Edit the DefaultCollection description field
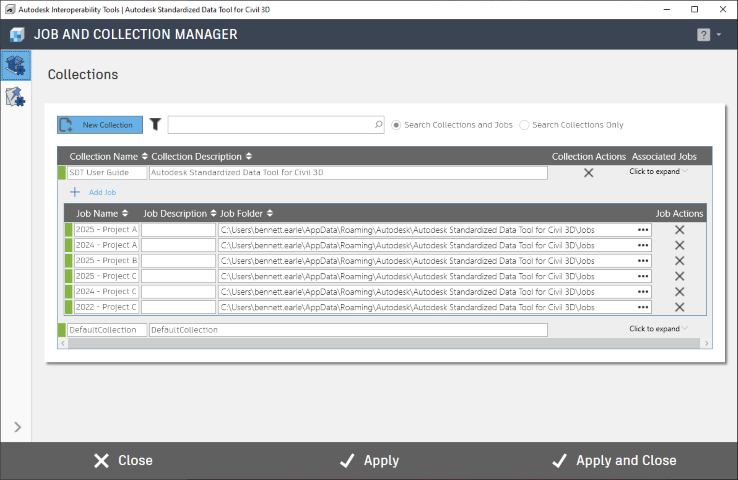The width and height of the screenshot is (738, 480). (348, 330)
